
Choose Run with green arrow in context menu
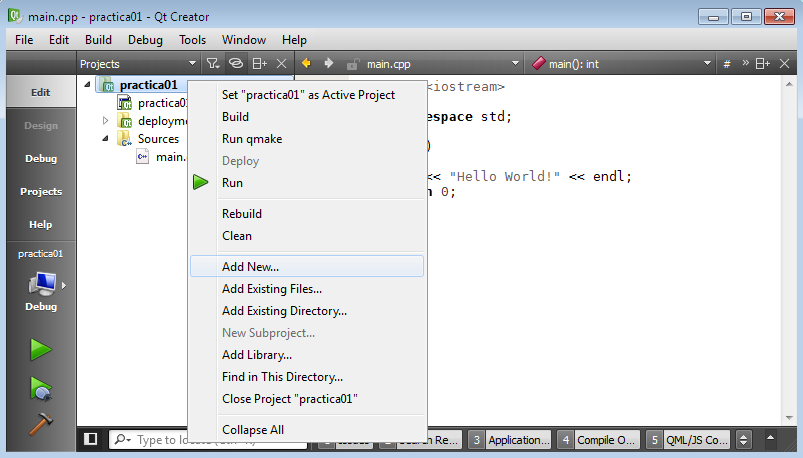point(307,183)
